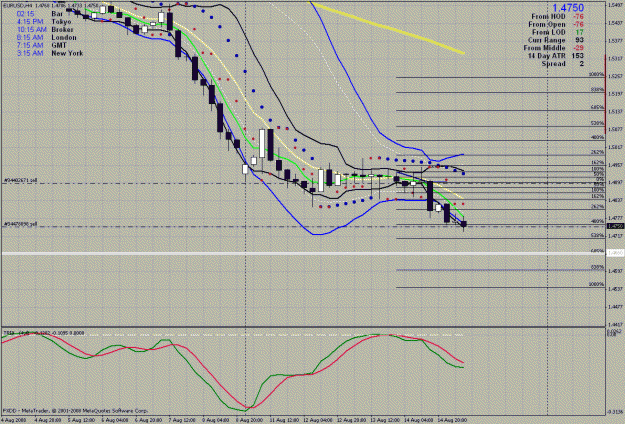
Task: Click the 1.4537 price axis label
Action: click(x=616, y=289)
